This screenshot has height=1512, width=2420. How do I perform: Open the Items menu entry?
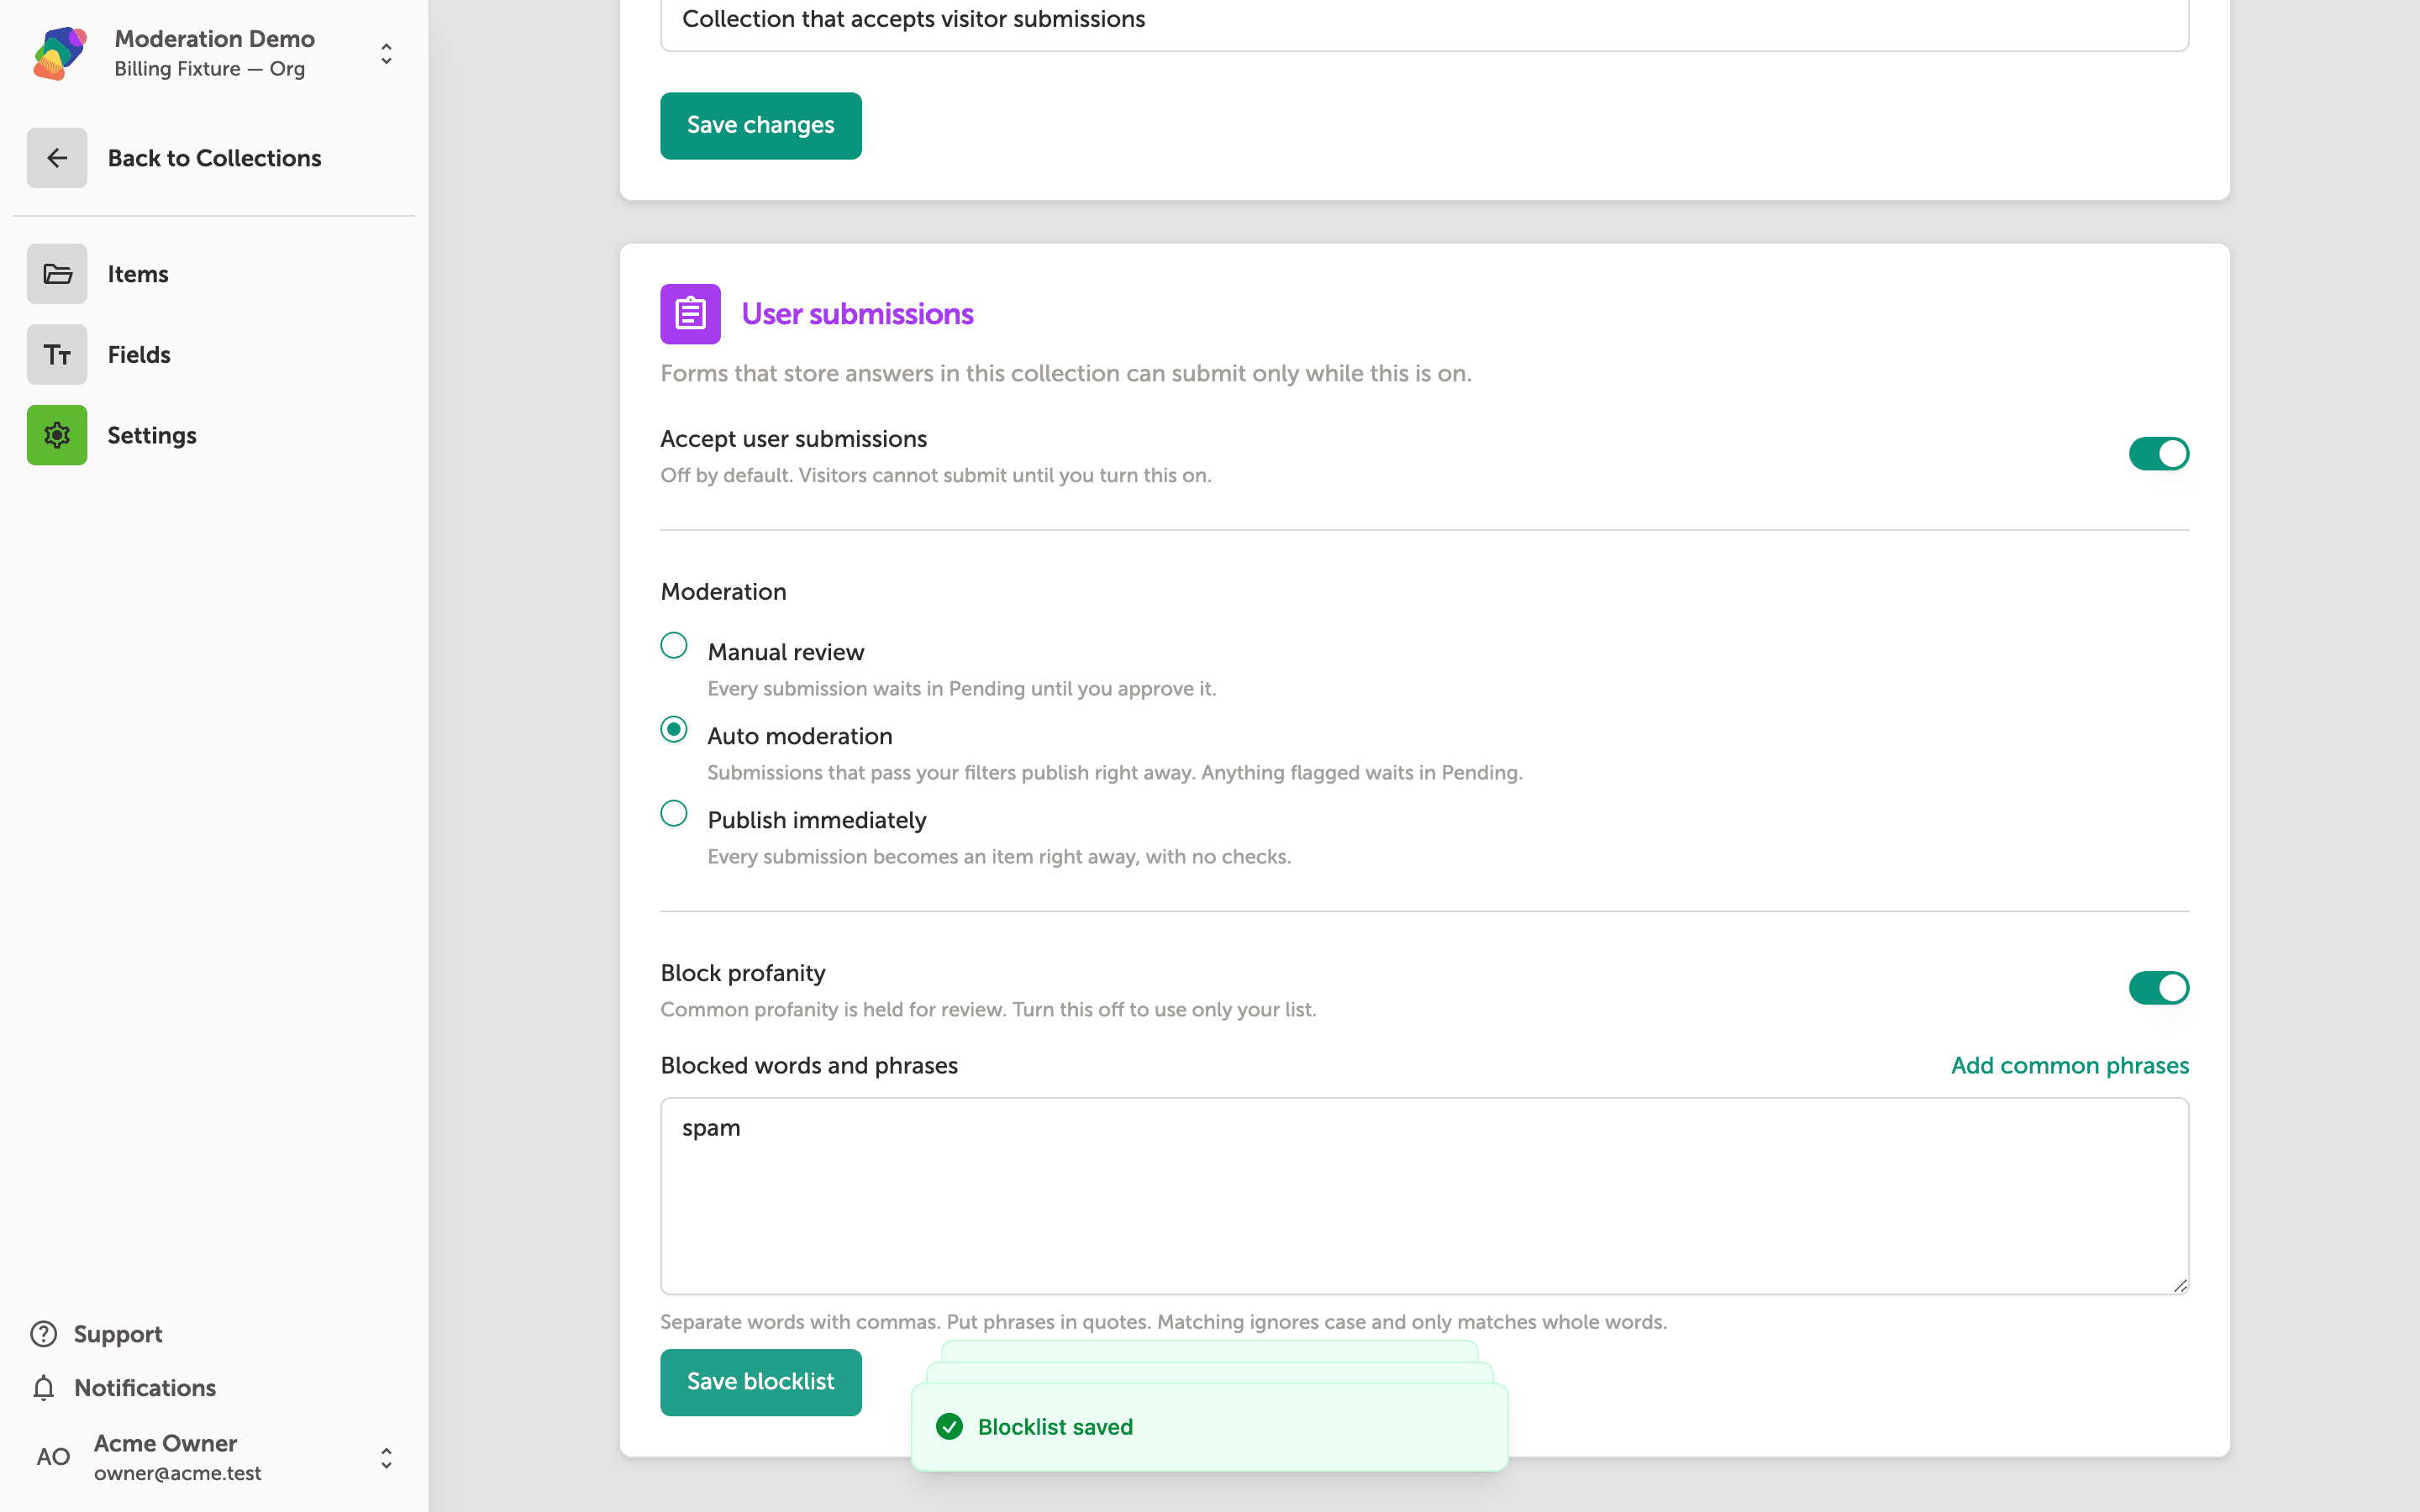(x=214, y=274)
